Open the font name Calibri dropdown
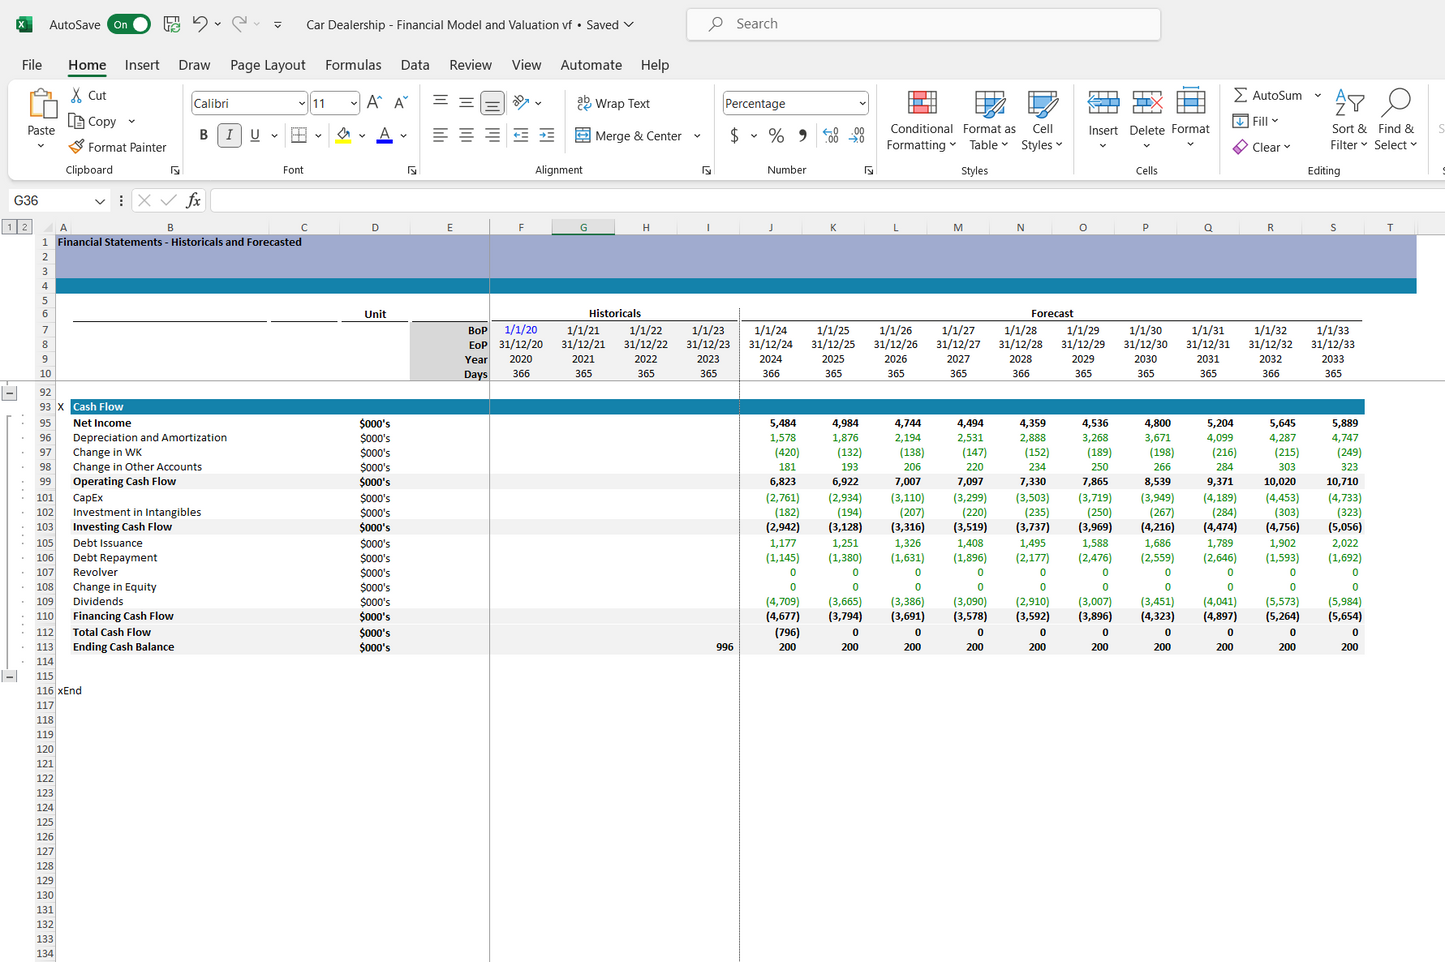Image resolution: width=1445 pixels, height=962 pixels. click(x=301, y=103)
